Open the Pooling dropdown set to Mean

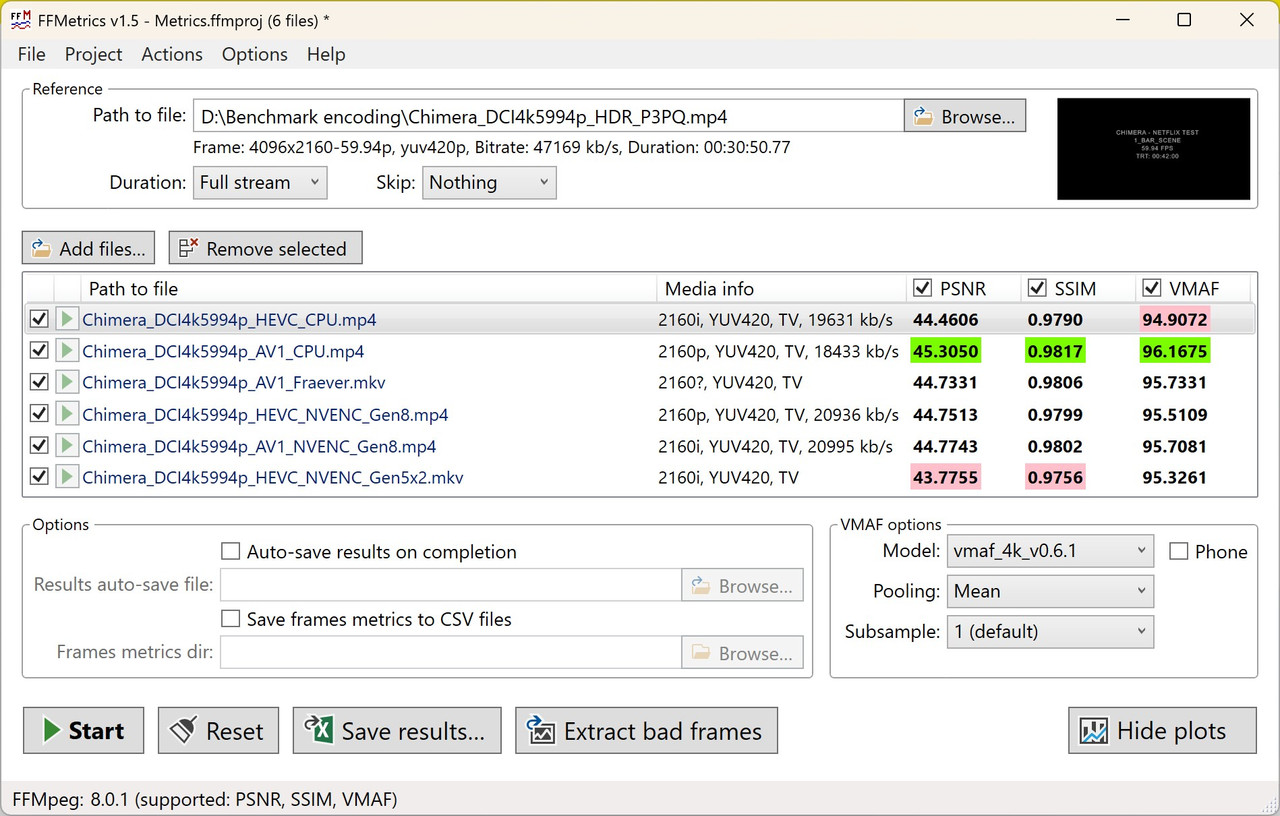1050,591
